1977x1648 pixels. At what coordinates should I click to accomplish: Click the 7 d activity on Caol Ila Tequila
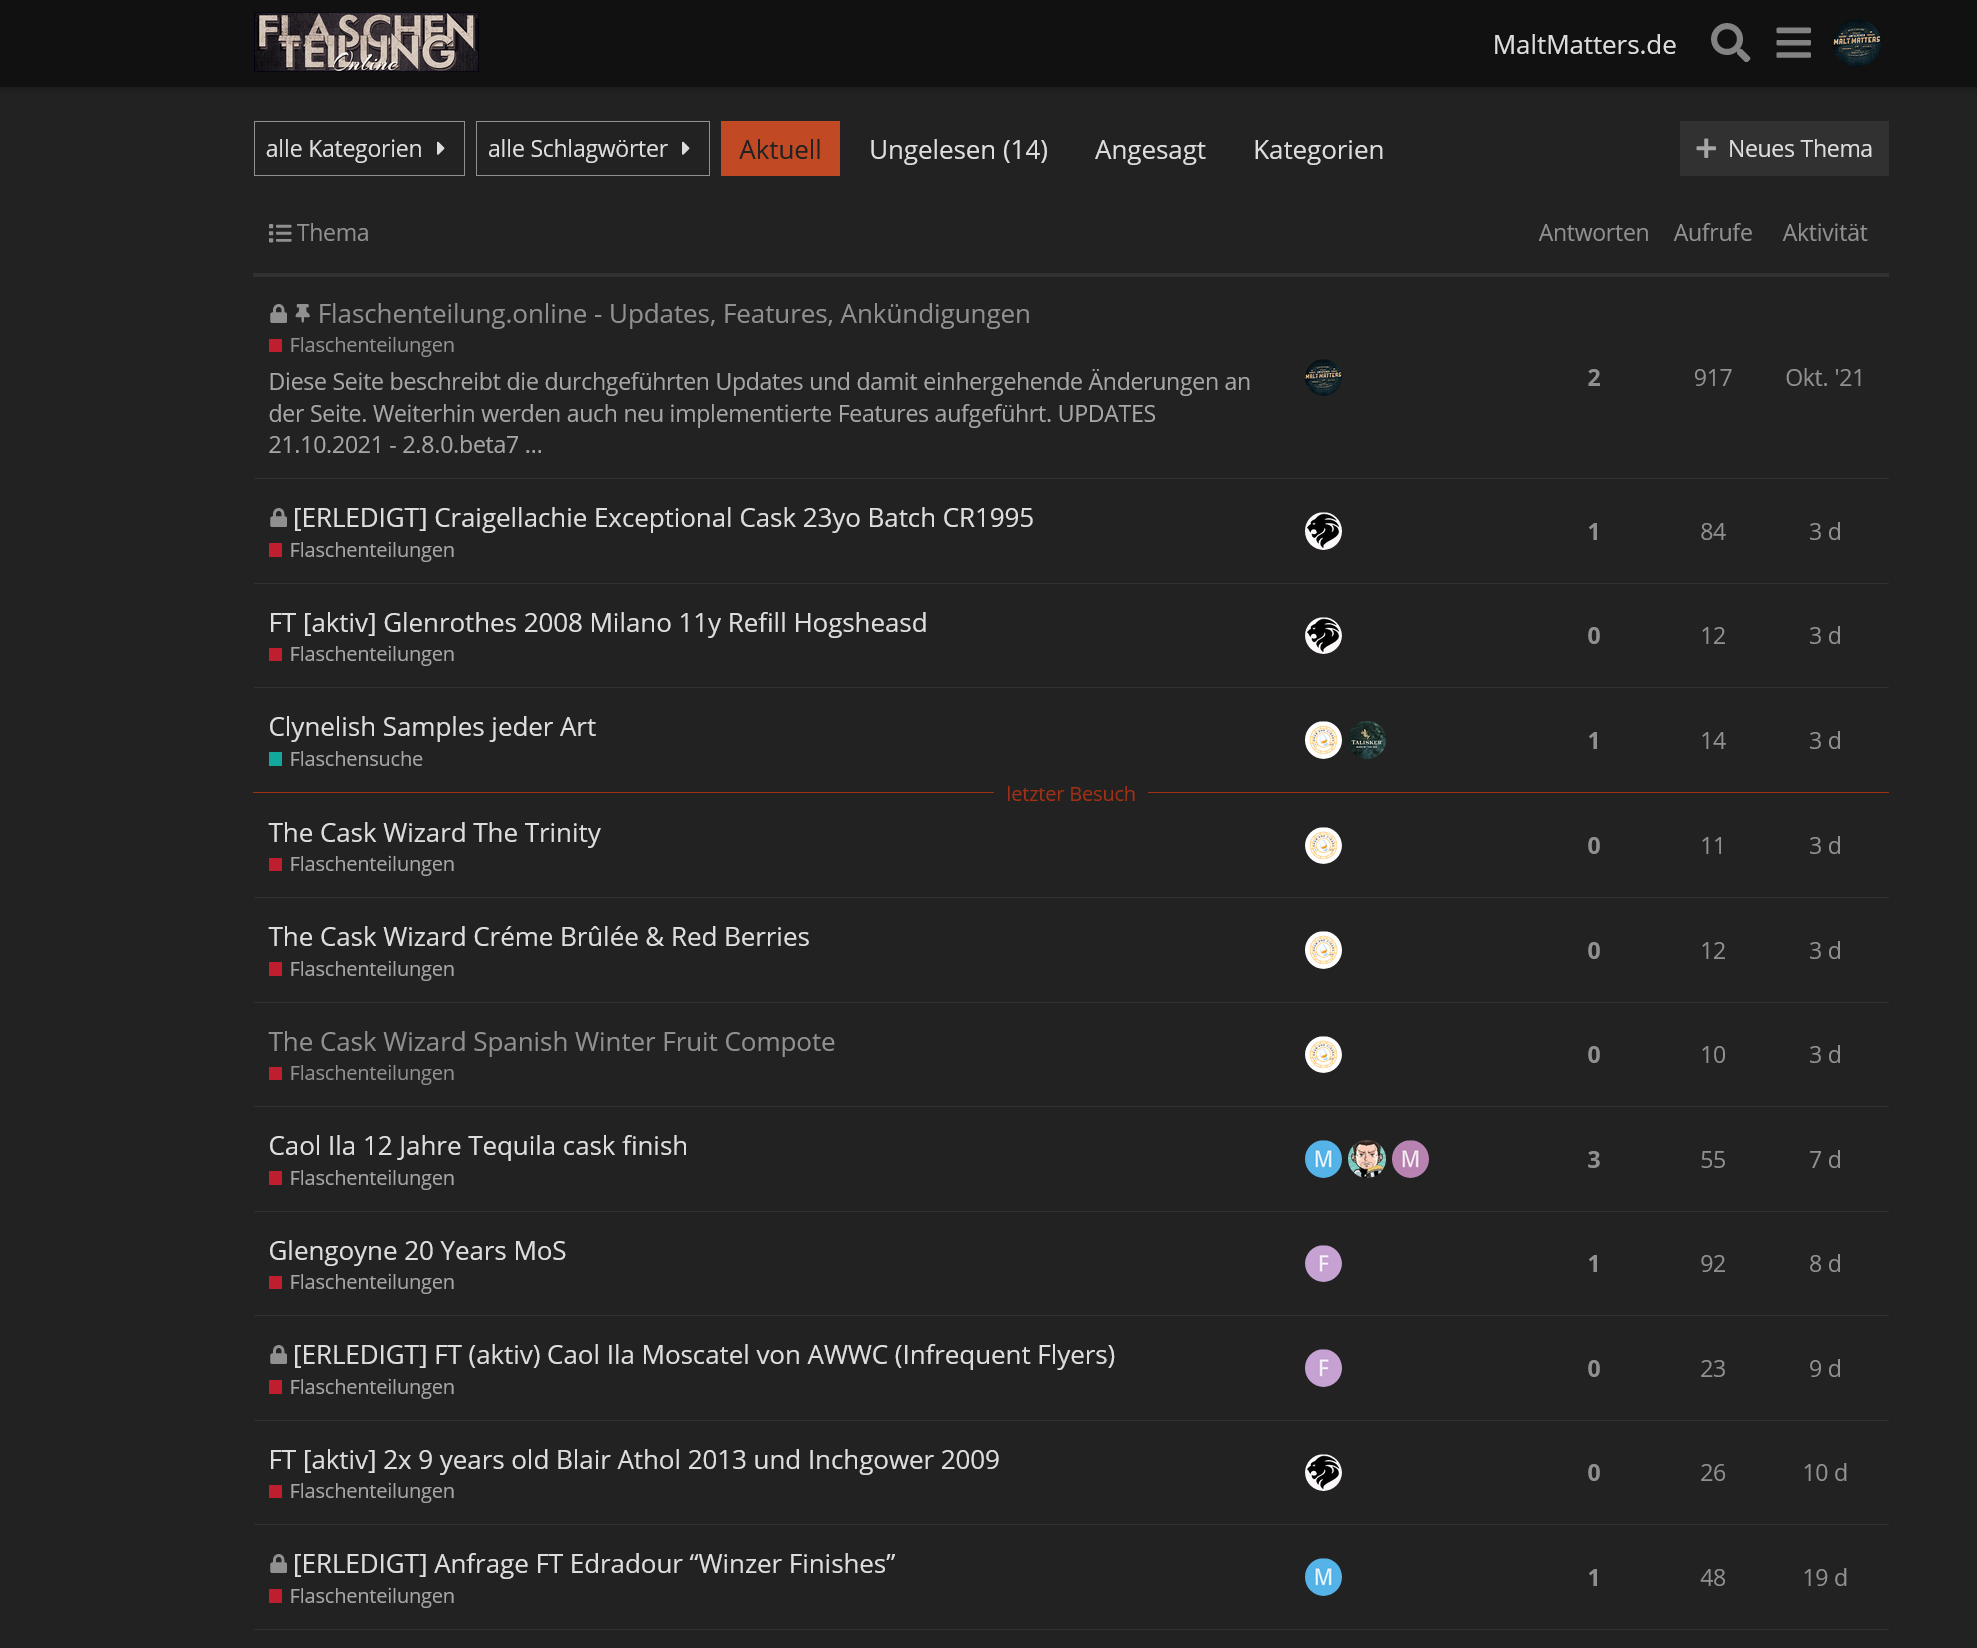[x=1824, y=1160]
